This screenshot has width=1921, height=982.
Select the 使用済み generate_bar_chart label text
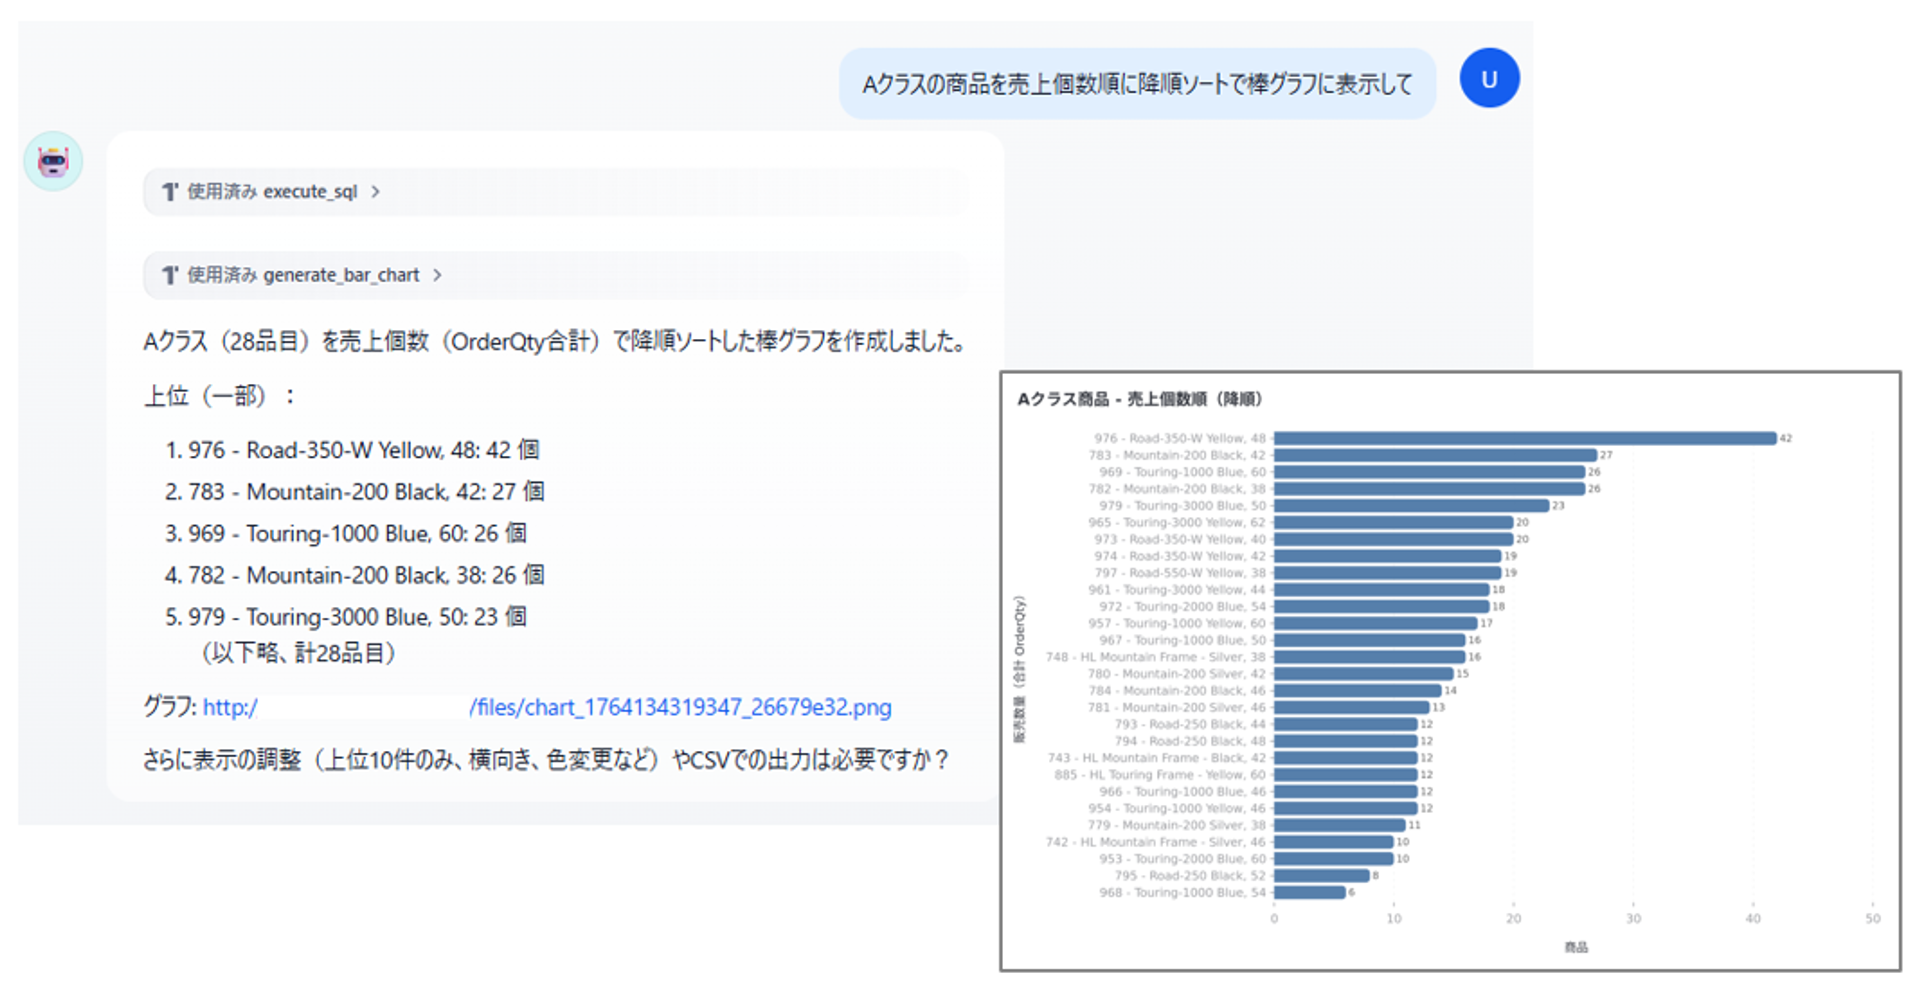[303, 275]
